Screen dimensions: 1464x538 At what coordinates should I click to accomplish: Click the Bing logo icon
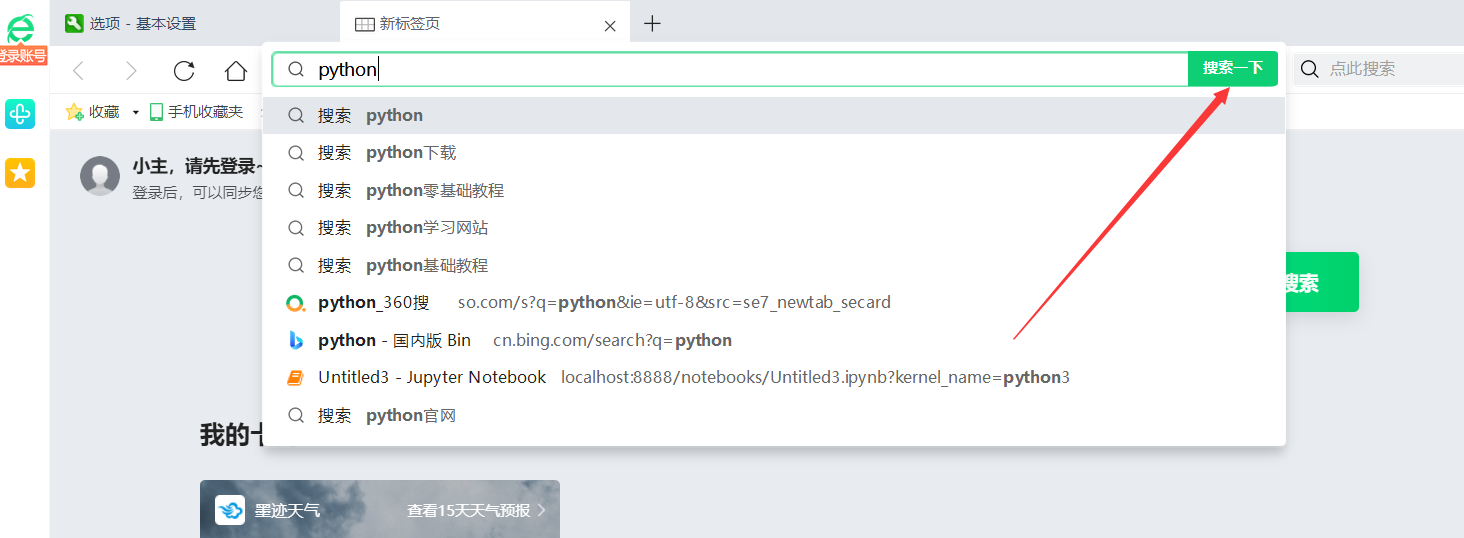[x=296, y=340]
